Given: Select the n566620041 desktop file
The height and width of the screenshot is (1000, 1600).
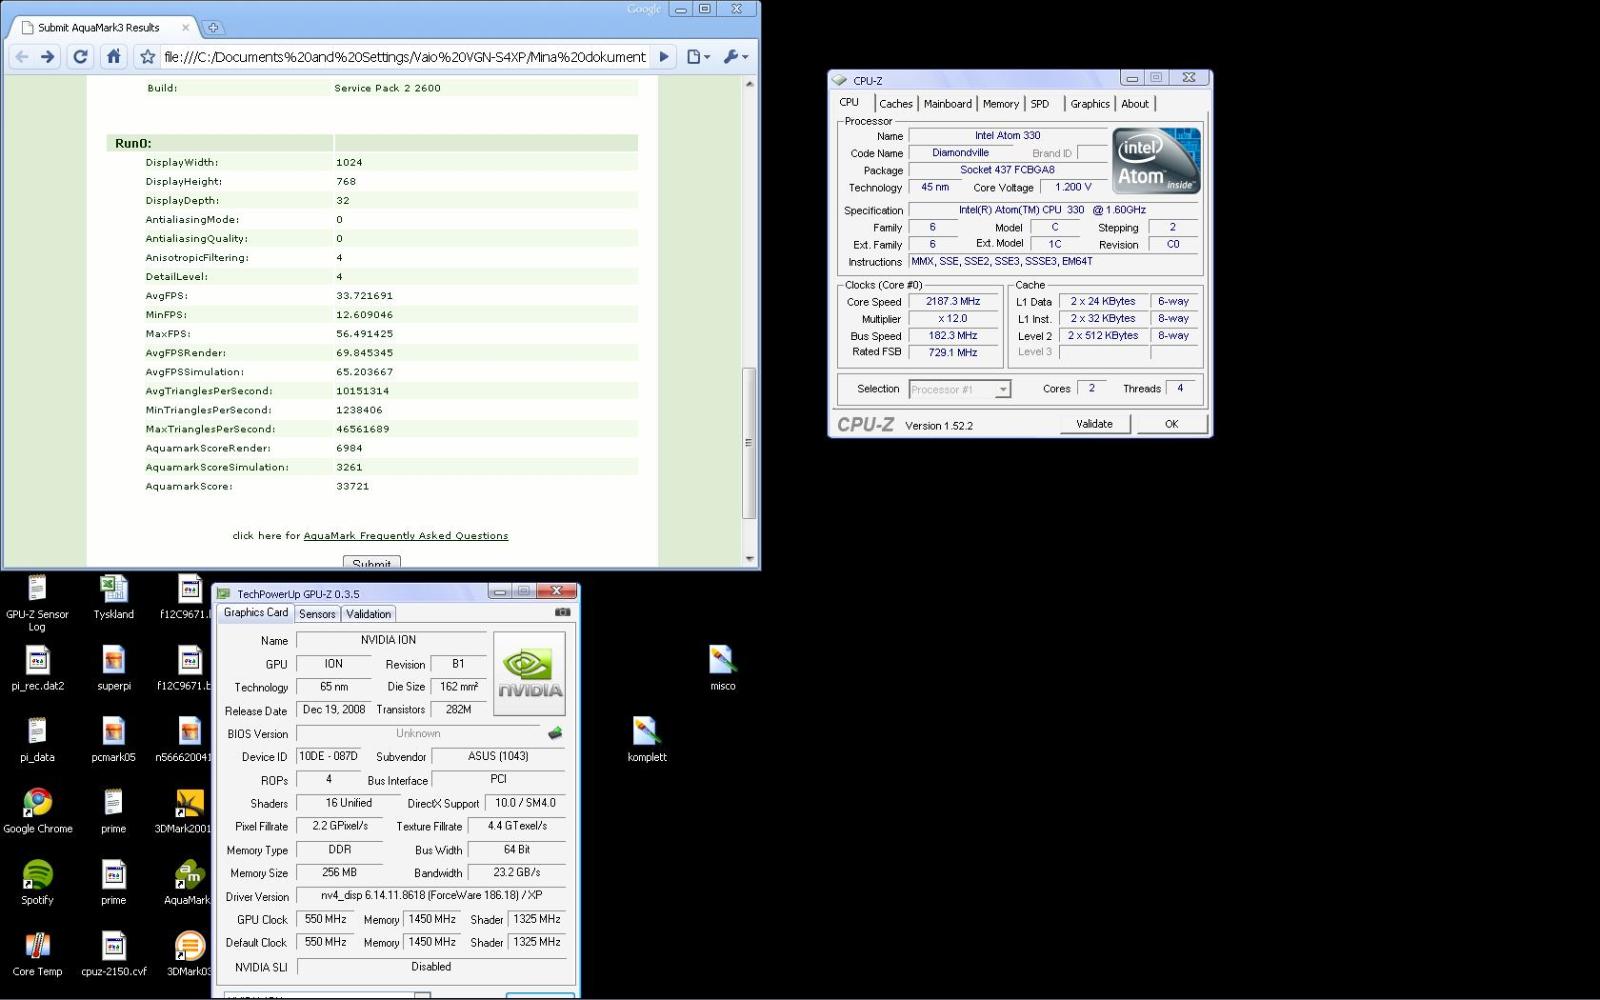Looking at the screenshot, I should click(x=185, y=740).
